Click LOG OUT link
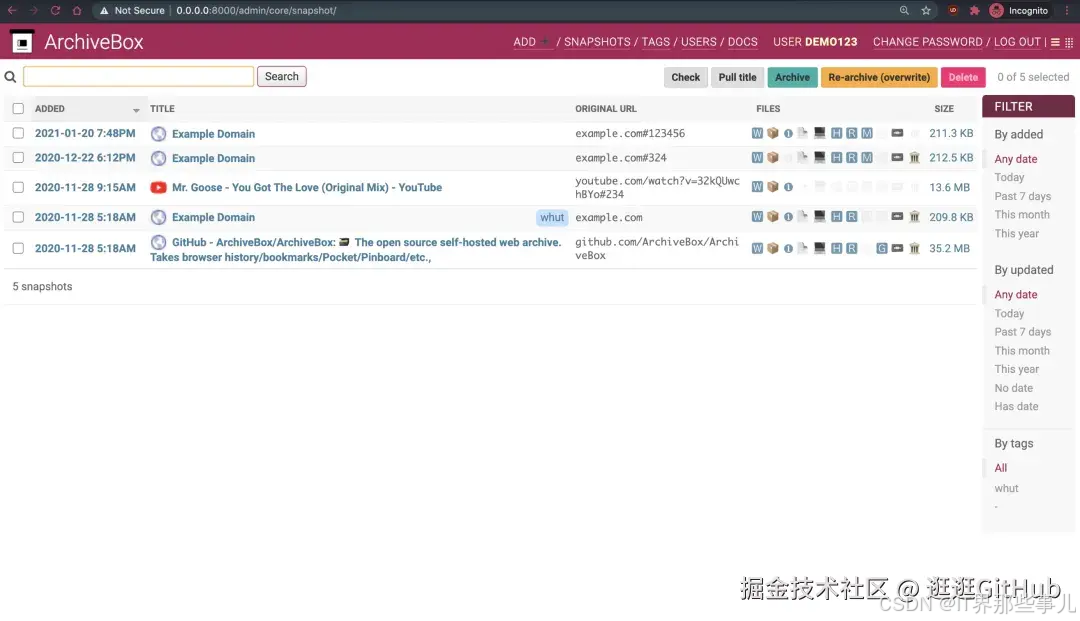This screenshot has height=621, width=1080. coord(1017,42)
